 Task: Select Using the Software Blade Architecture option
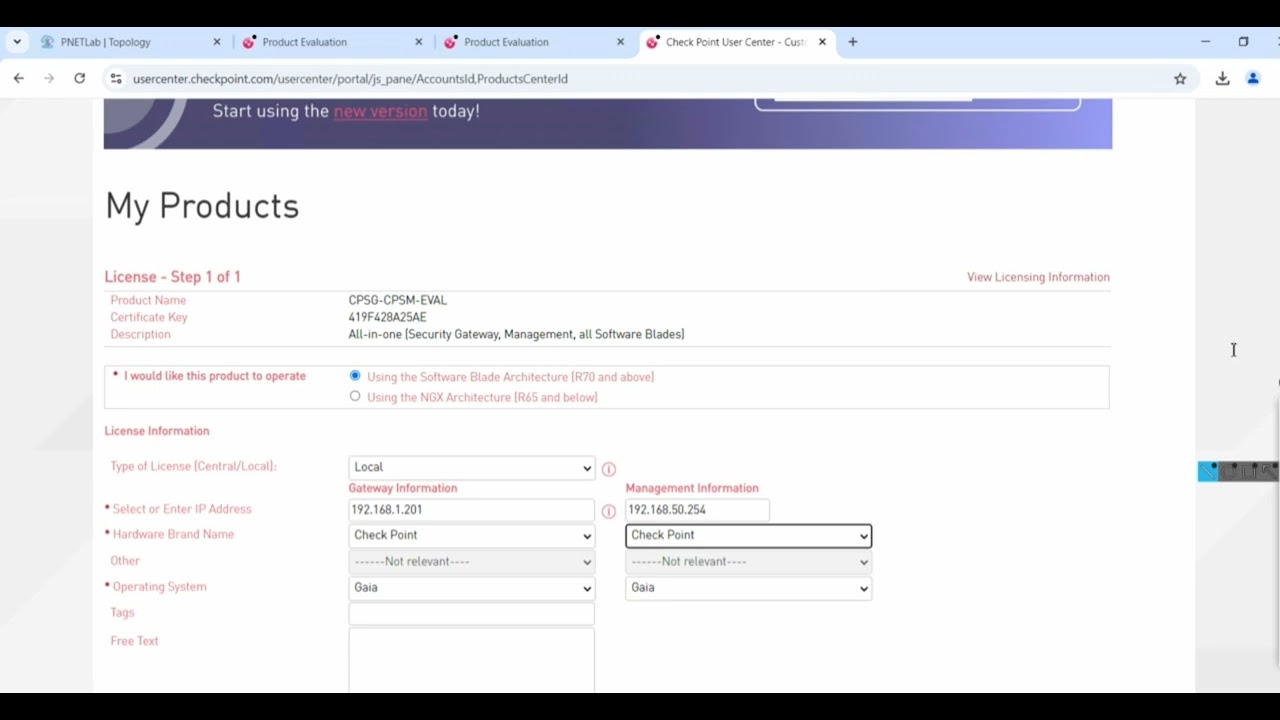355,376
